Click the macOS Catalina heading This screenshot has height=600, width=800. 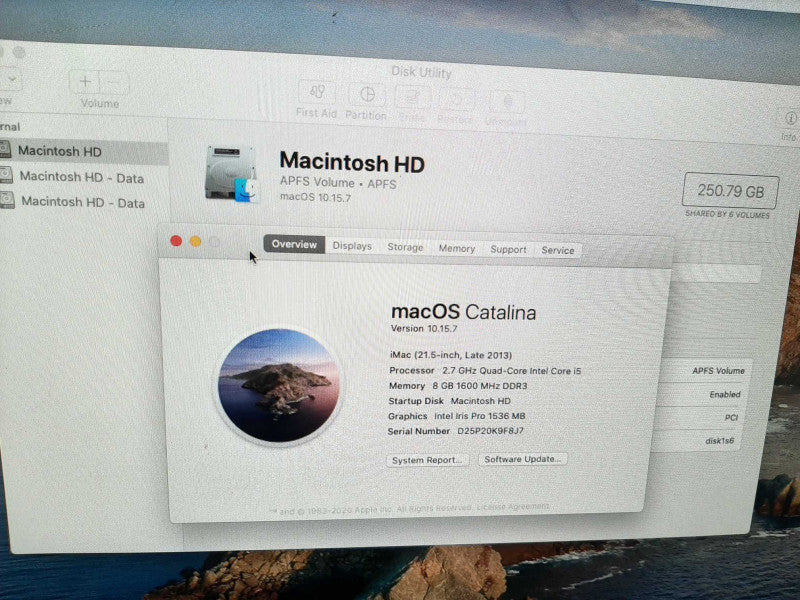tap(463, 312)
